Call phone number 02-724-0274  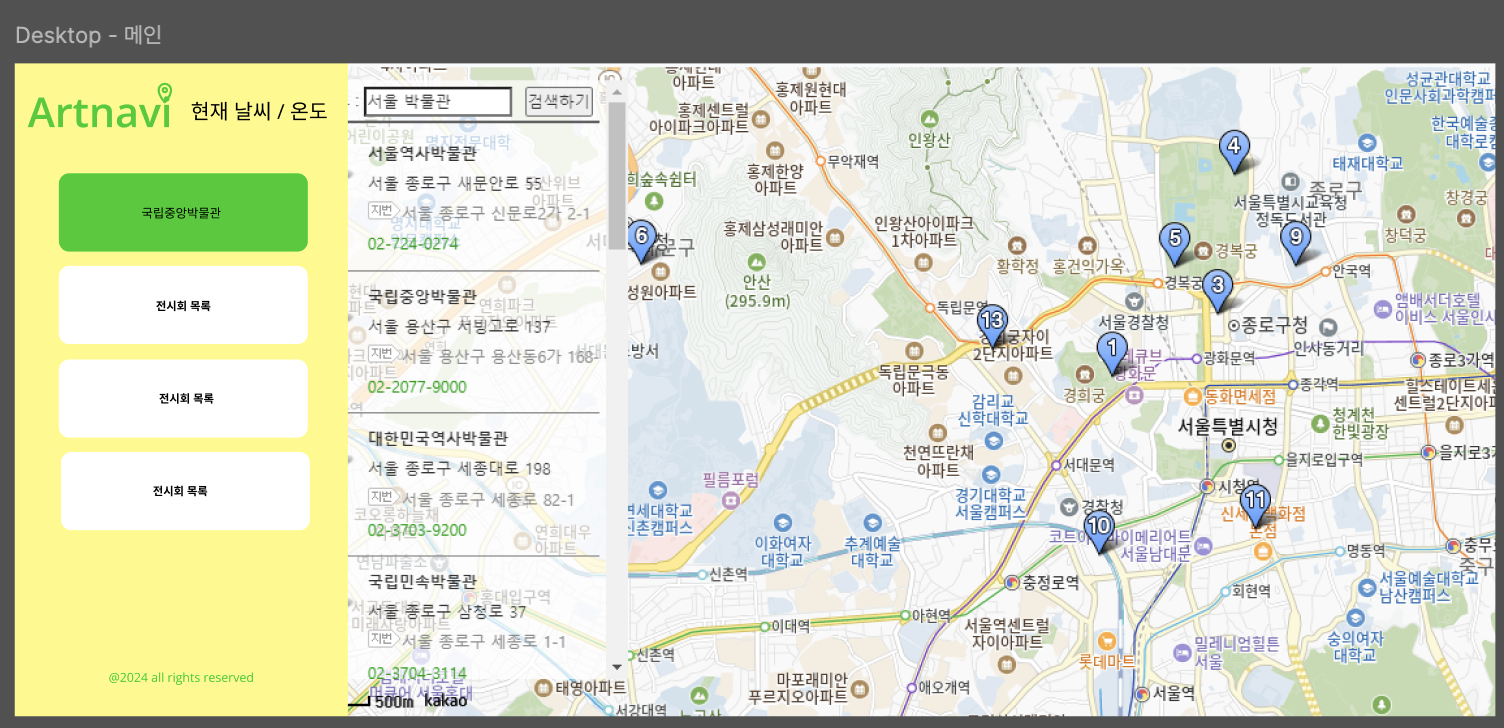(x=413, y=243)
